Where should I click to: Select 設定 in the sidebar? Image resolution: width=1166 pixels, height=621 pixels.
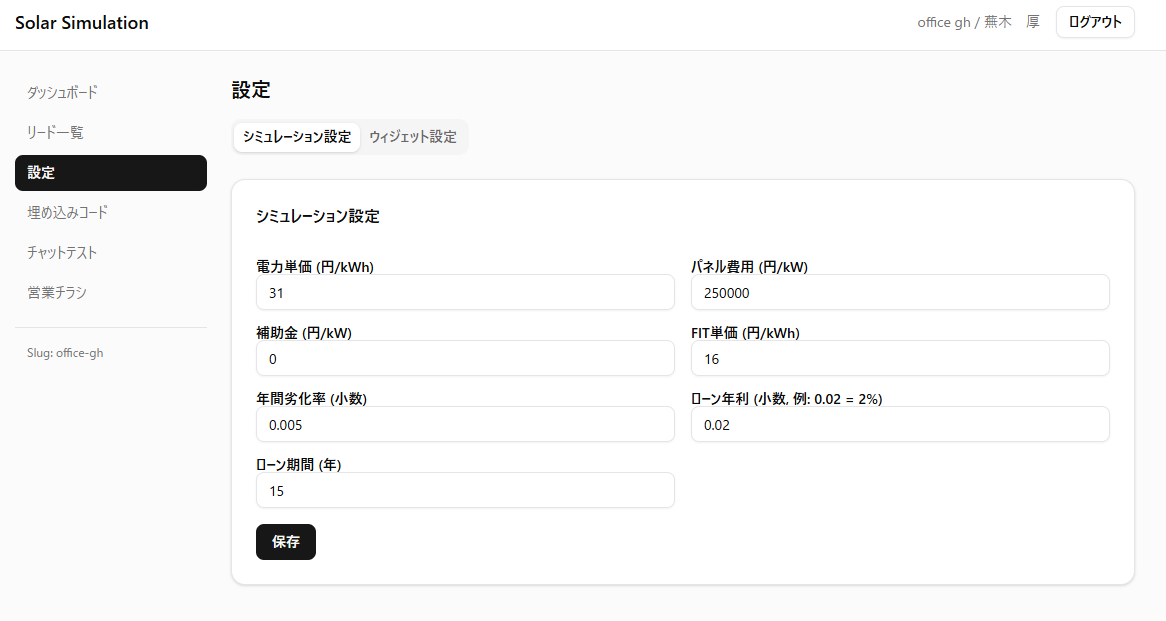click(110, 173)
